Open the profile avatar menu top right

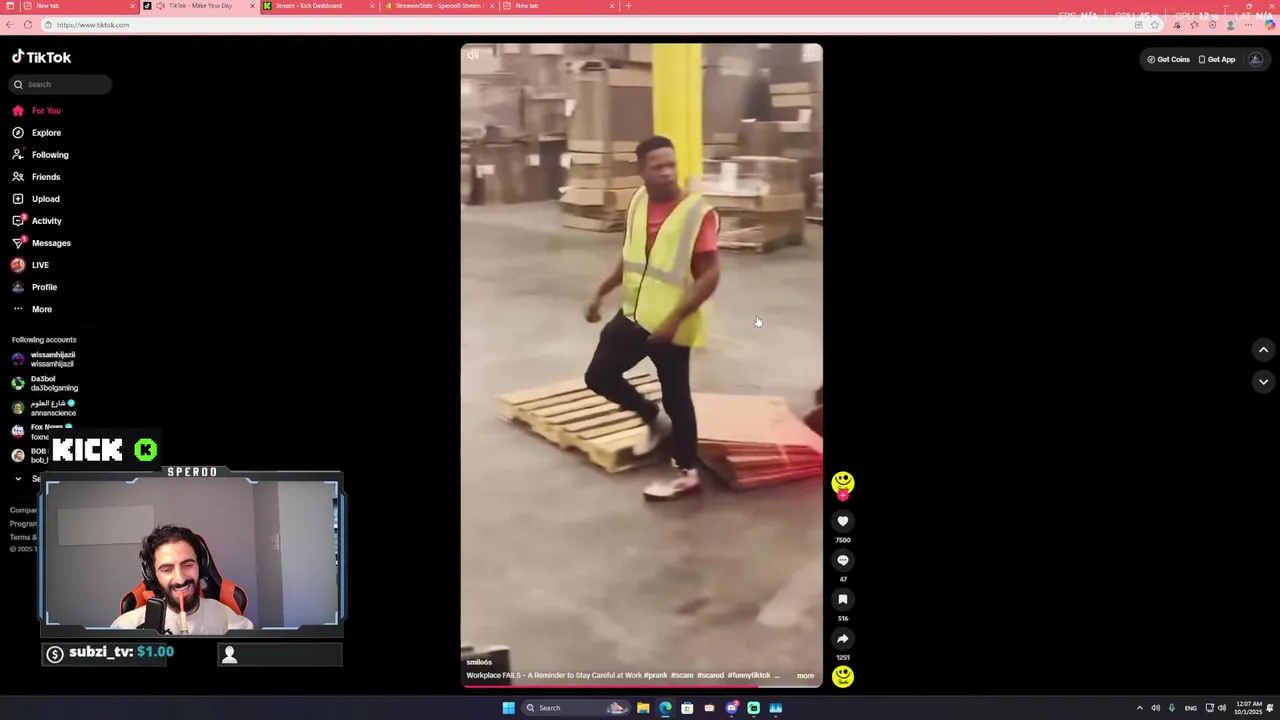click(x=1256, y=59)
